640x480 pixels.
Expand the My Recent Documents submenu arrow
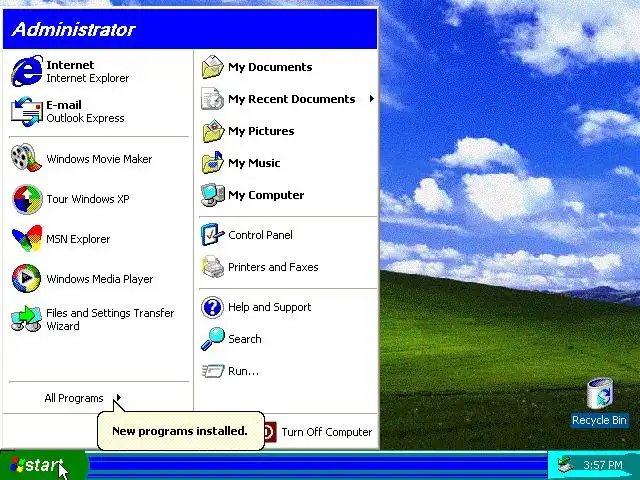click(371, 99)
